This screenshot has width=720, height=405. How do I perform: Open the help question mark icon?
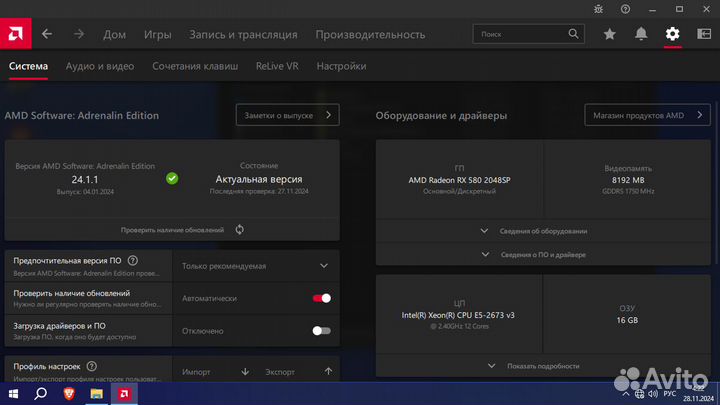point(625,9)
